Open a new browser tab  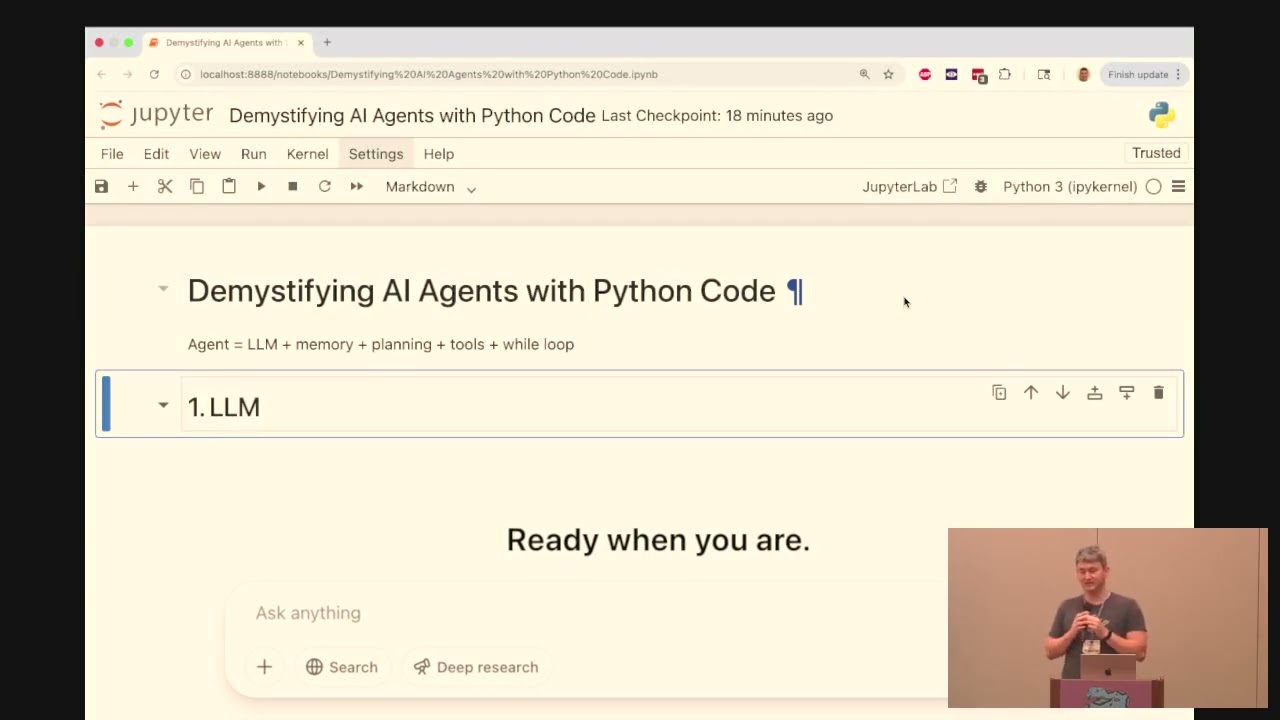[x=327, y=42]
